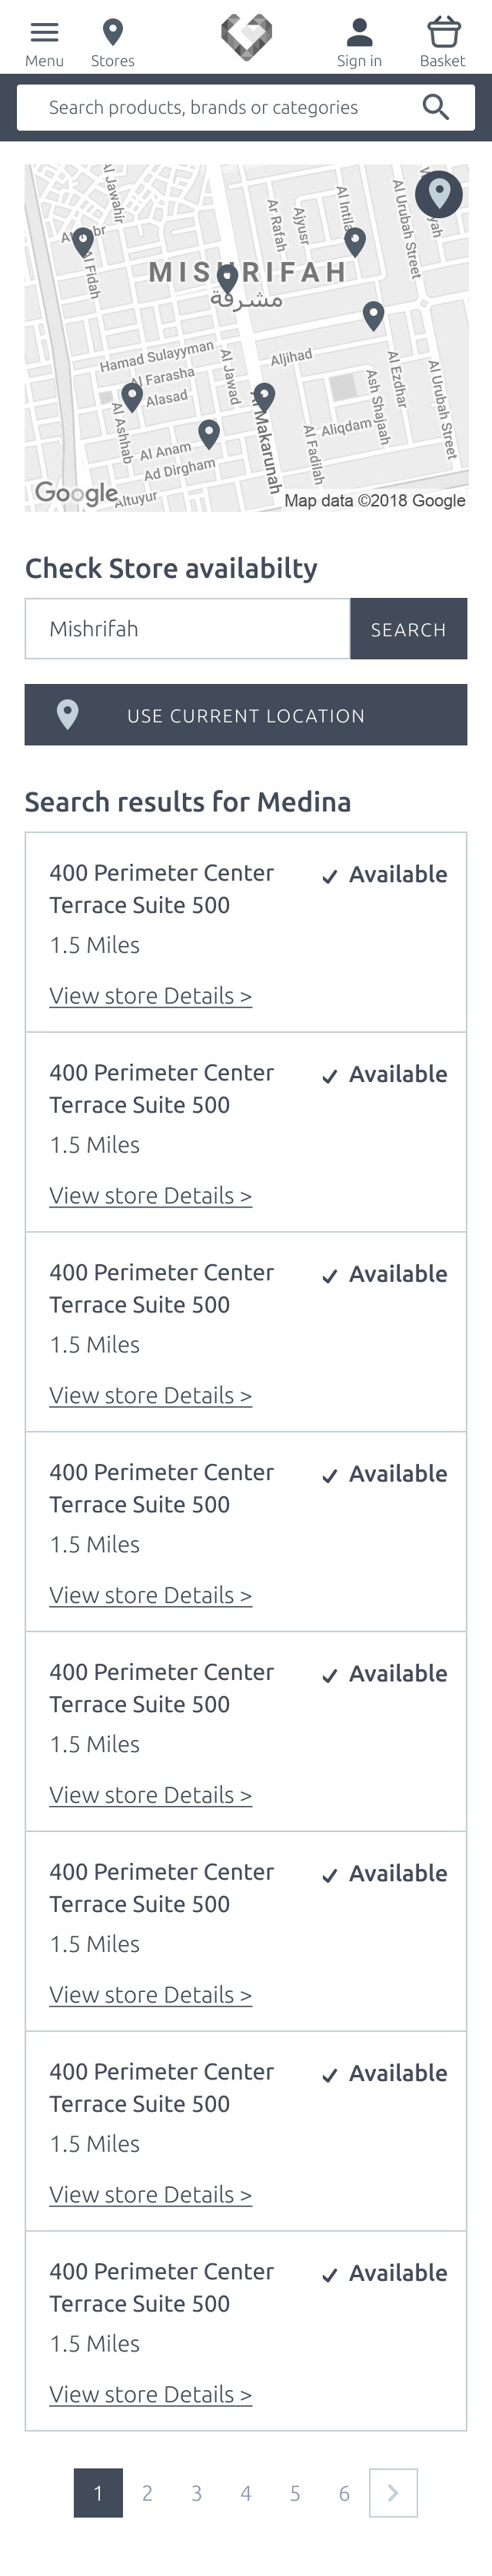Click the Mishrifah location input field

[188, 629]
